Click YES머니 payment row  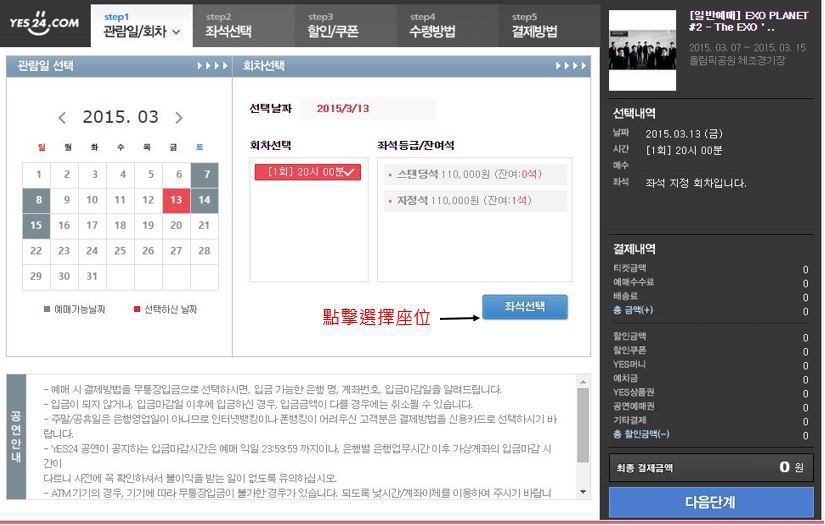click(x=711, y=365)
